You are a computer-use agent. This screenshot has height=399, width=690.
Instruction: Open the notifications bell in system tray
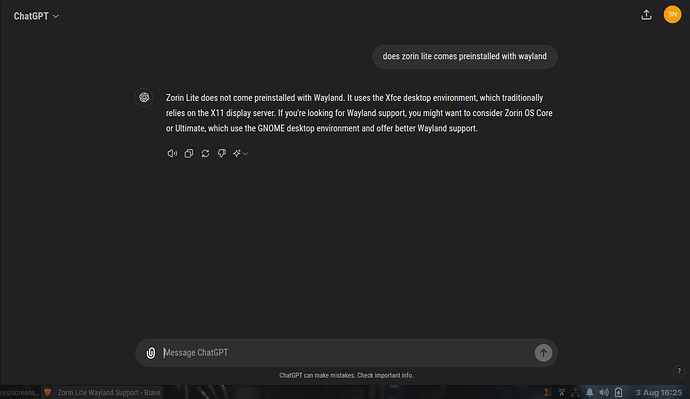click(x=589, y=392)
